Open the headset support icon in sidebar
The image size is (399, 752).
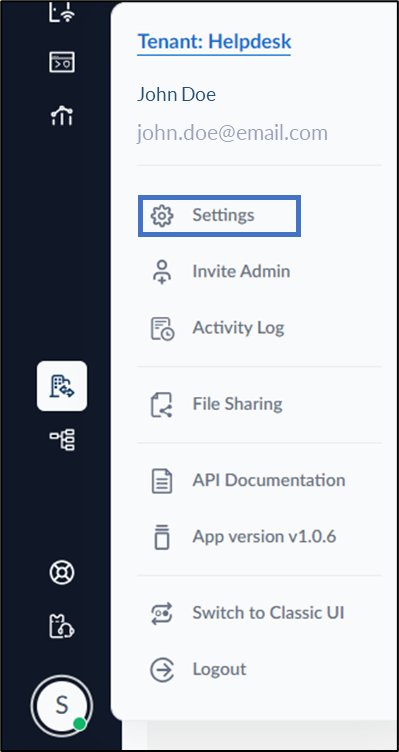pos(62,627)
